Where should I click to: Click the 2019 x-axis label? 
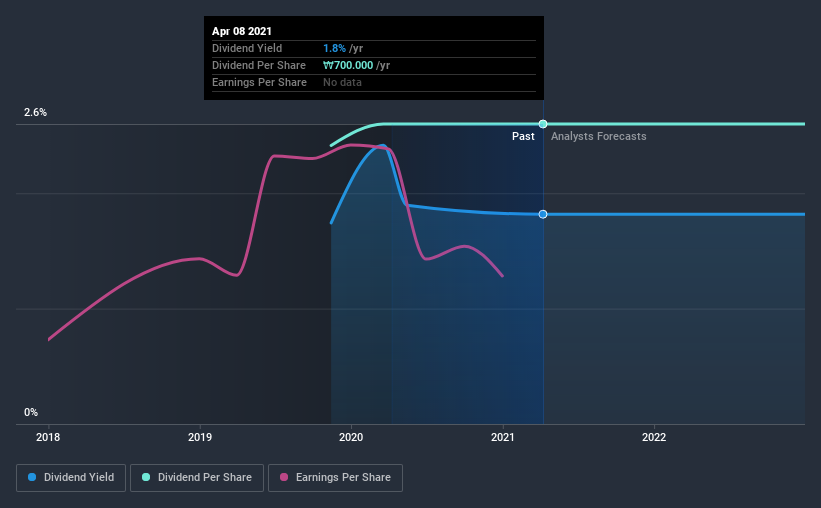coord(200,437)
